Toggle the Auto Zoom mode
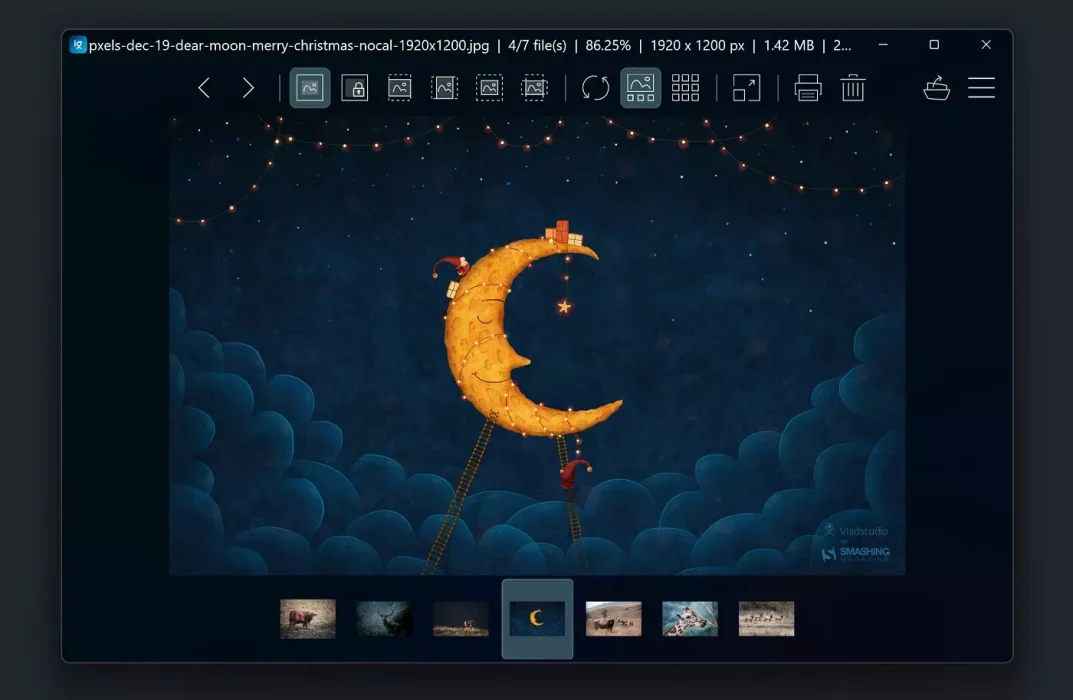The image size is (1073, 700). click(x=310, y=88)
